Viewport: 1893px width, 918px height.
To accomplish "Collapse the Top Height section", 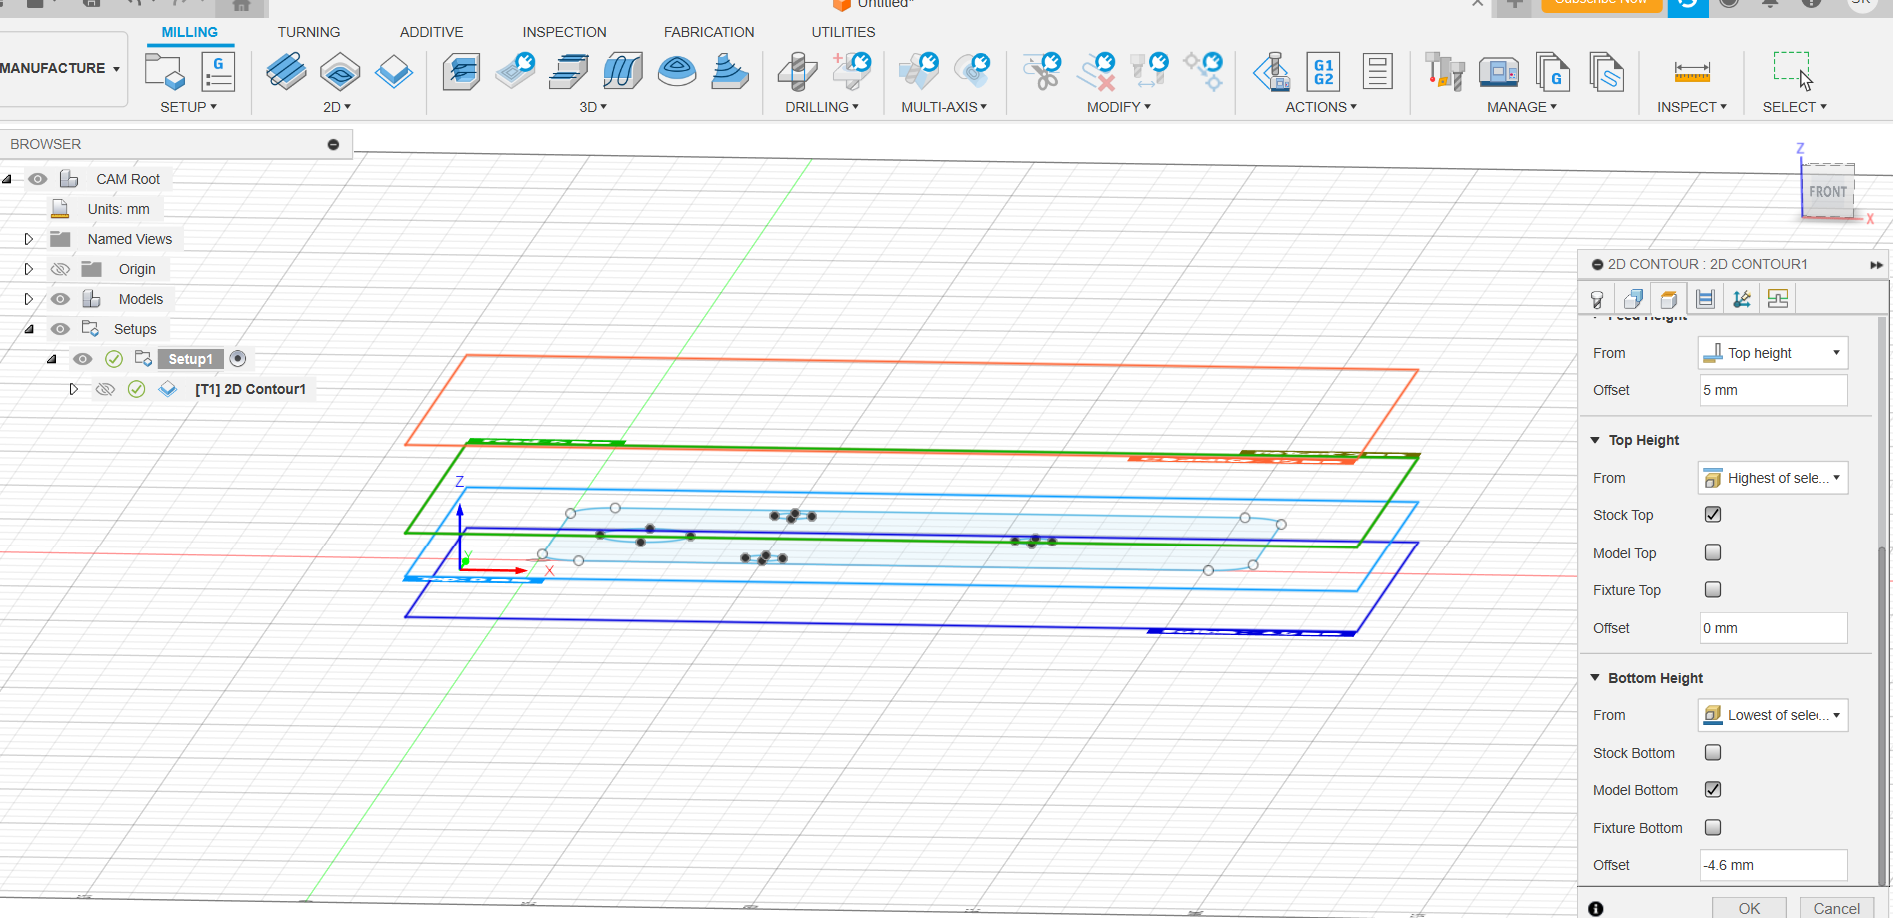I will (x=1595, y=440).
